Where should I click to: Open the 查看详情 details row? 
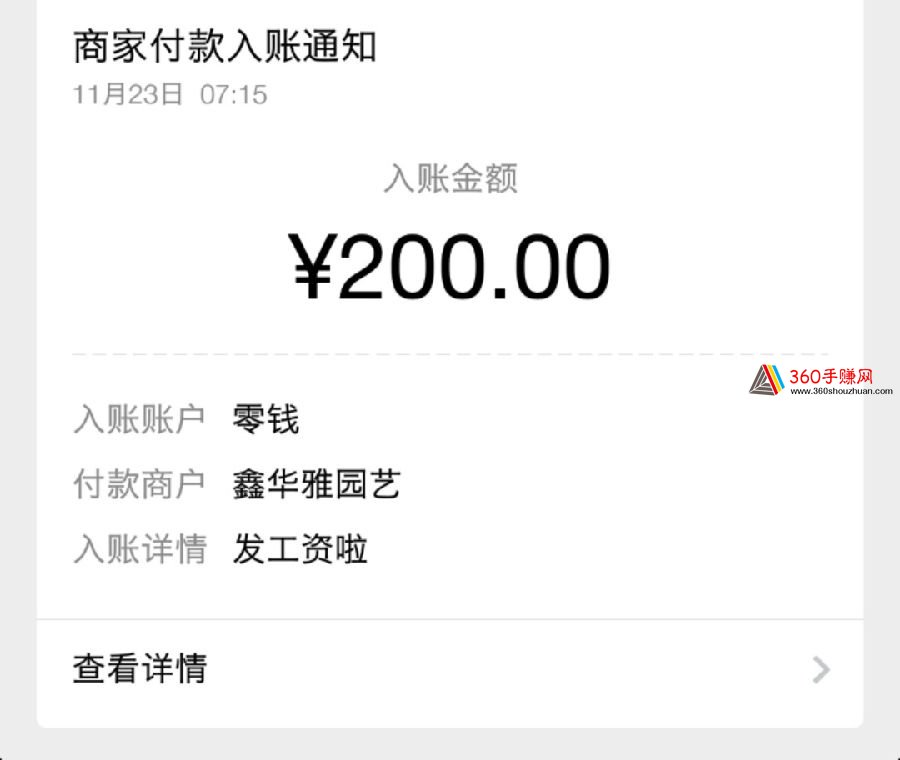point(450,669)
